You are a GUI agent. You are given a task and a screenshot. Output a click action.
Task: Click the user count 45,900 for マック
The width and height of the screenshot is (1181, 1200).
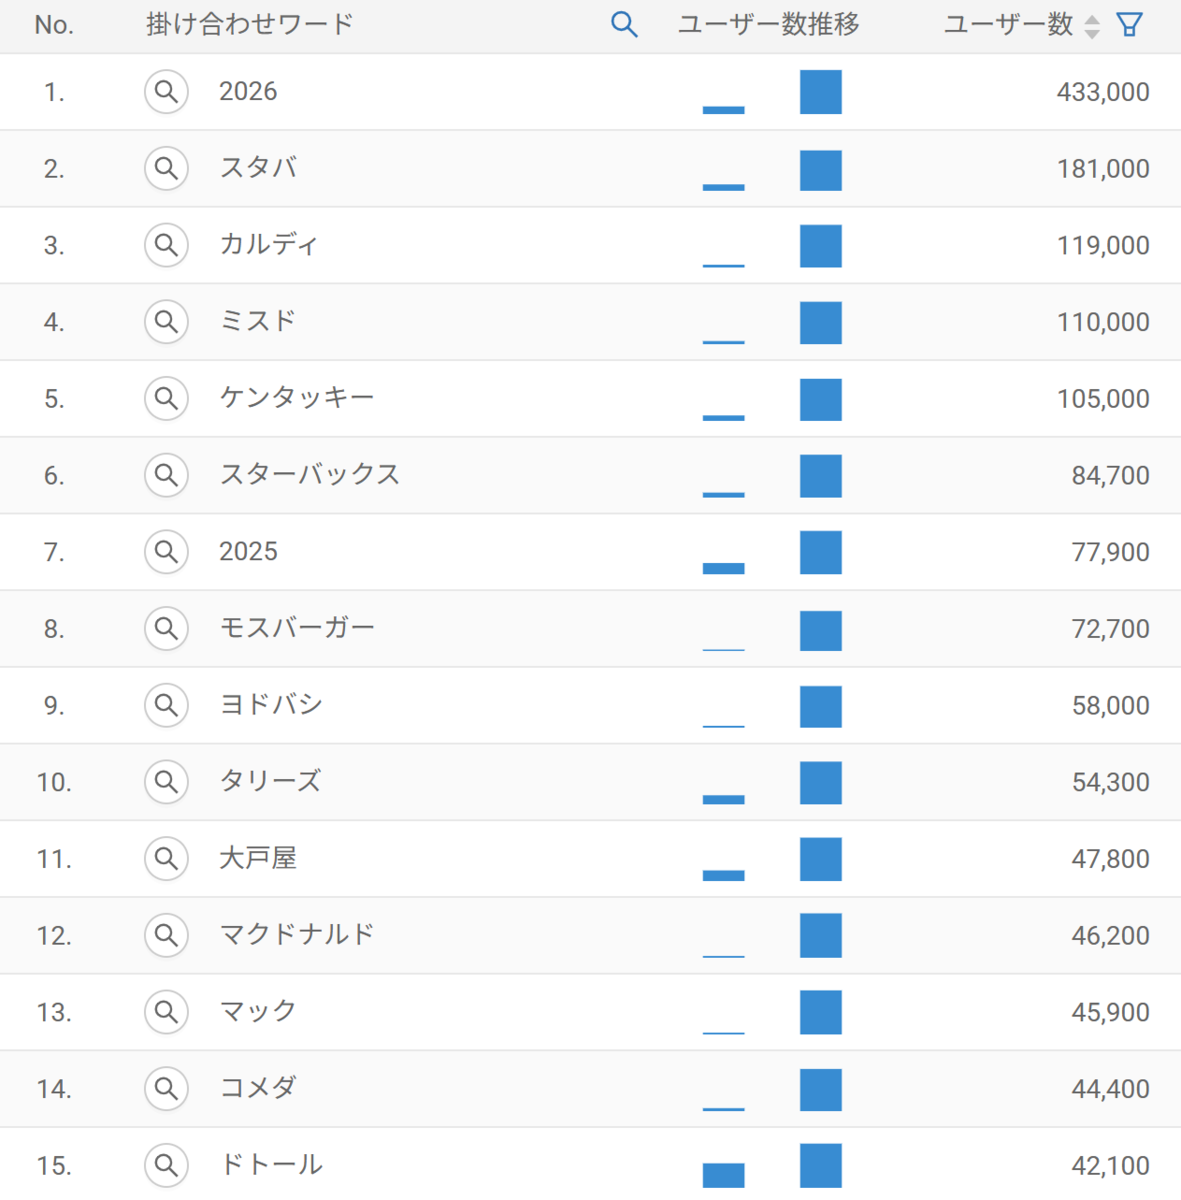pos(1110,1012)
